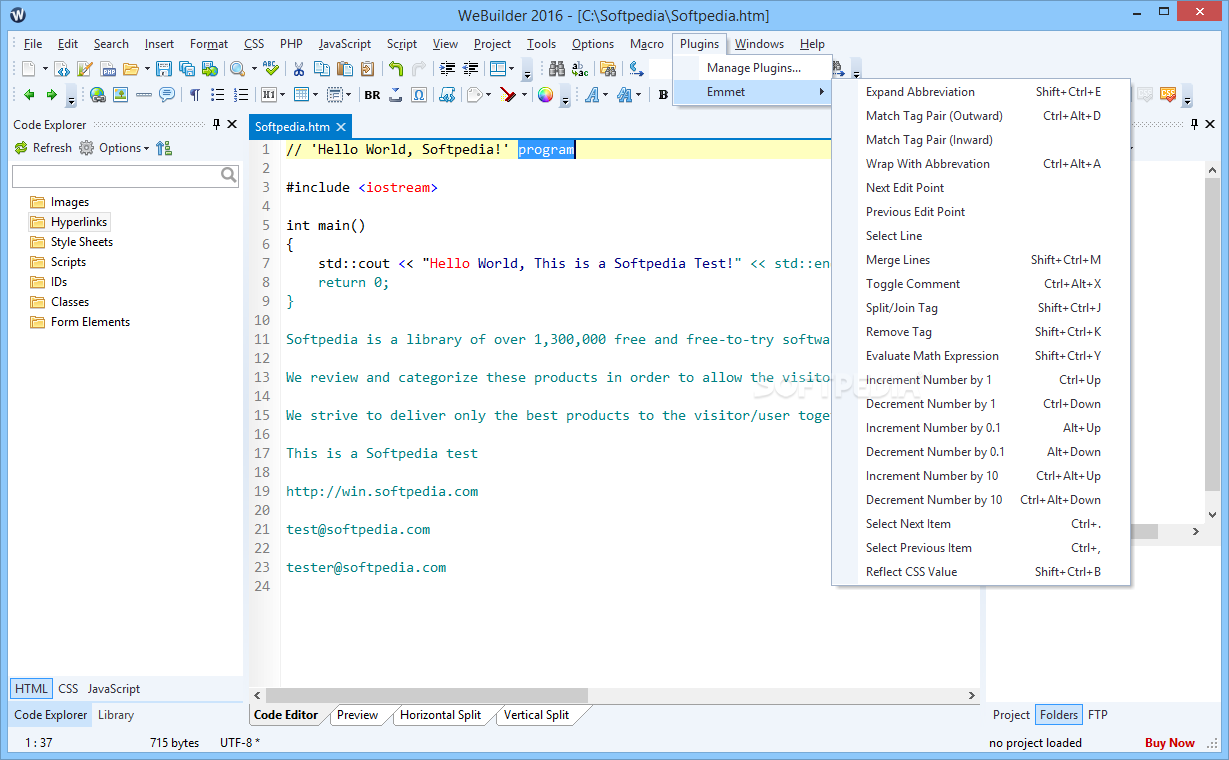Open the JavaScript menu in menu bar
This screenshot has height=760, width=1229.
point(345,44)
